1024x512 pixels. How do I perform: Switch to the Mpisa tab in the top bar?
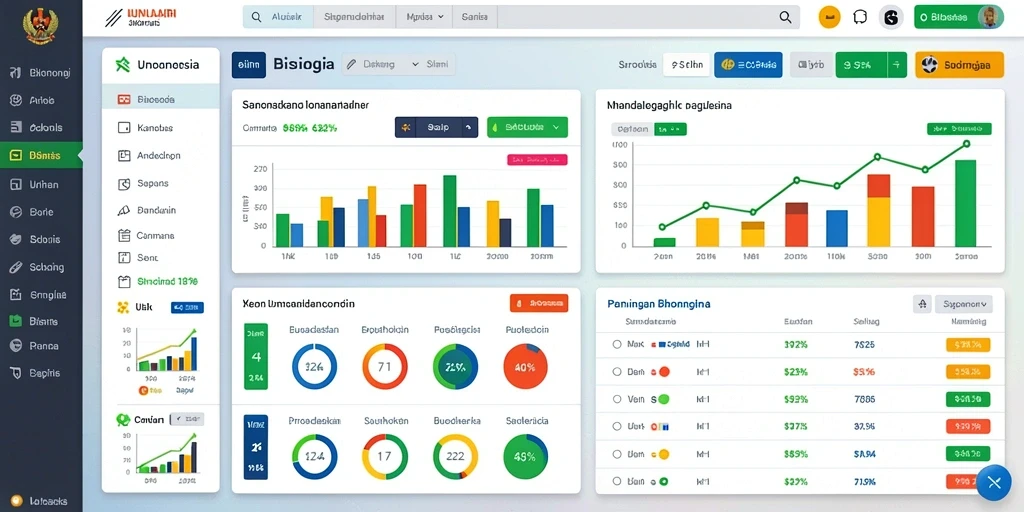(424, 17)
